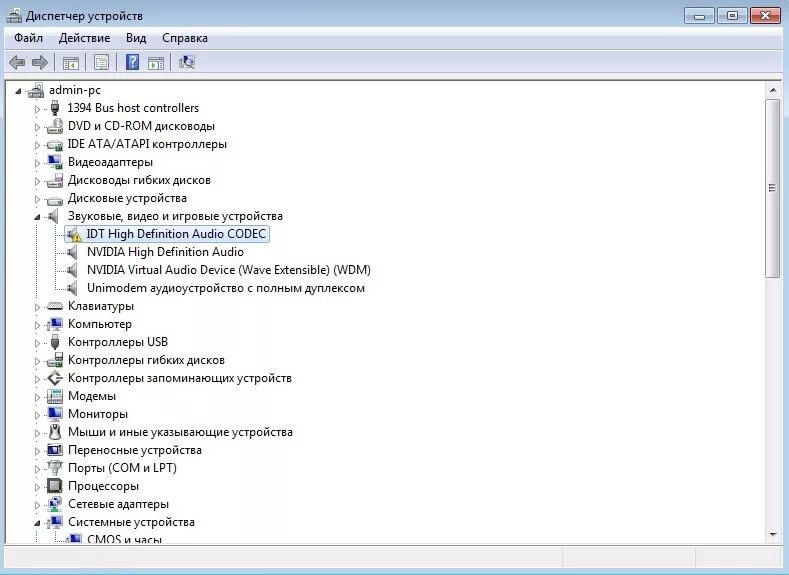The width and height of the screenshot is (789, 575).
Task: Select Unimodem аудиоустройство с полным дуплексом
Action: tap(226, 288)
